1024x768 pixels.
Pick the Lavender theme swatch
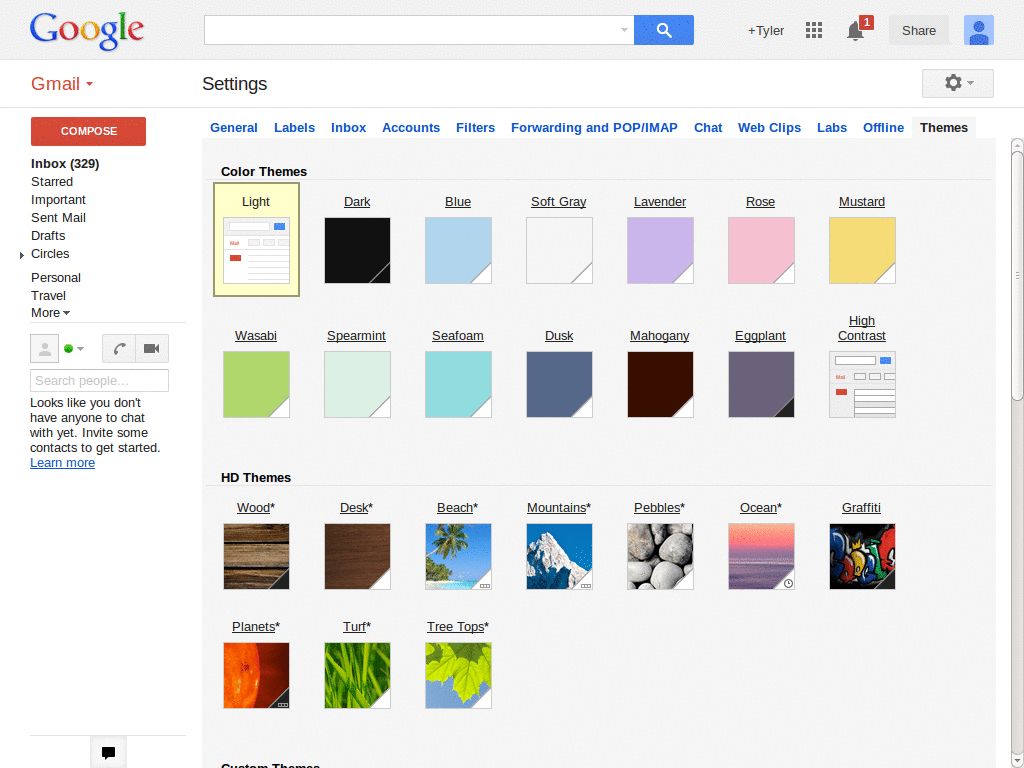tap(660, 251)
